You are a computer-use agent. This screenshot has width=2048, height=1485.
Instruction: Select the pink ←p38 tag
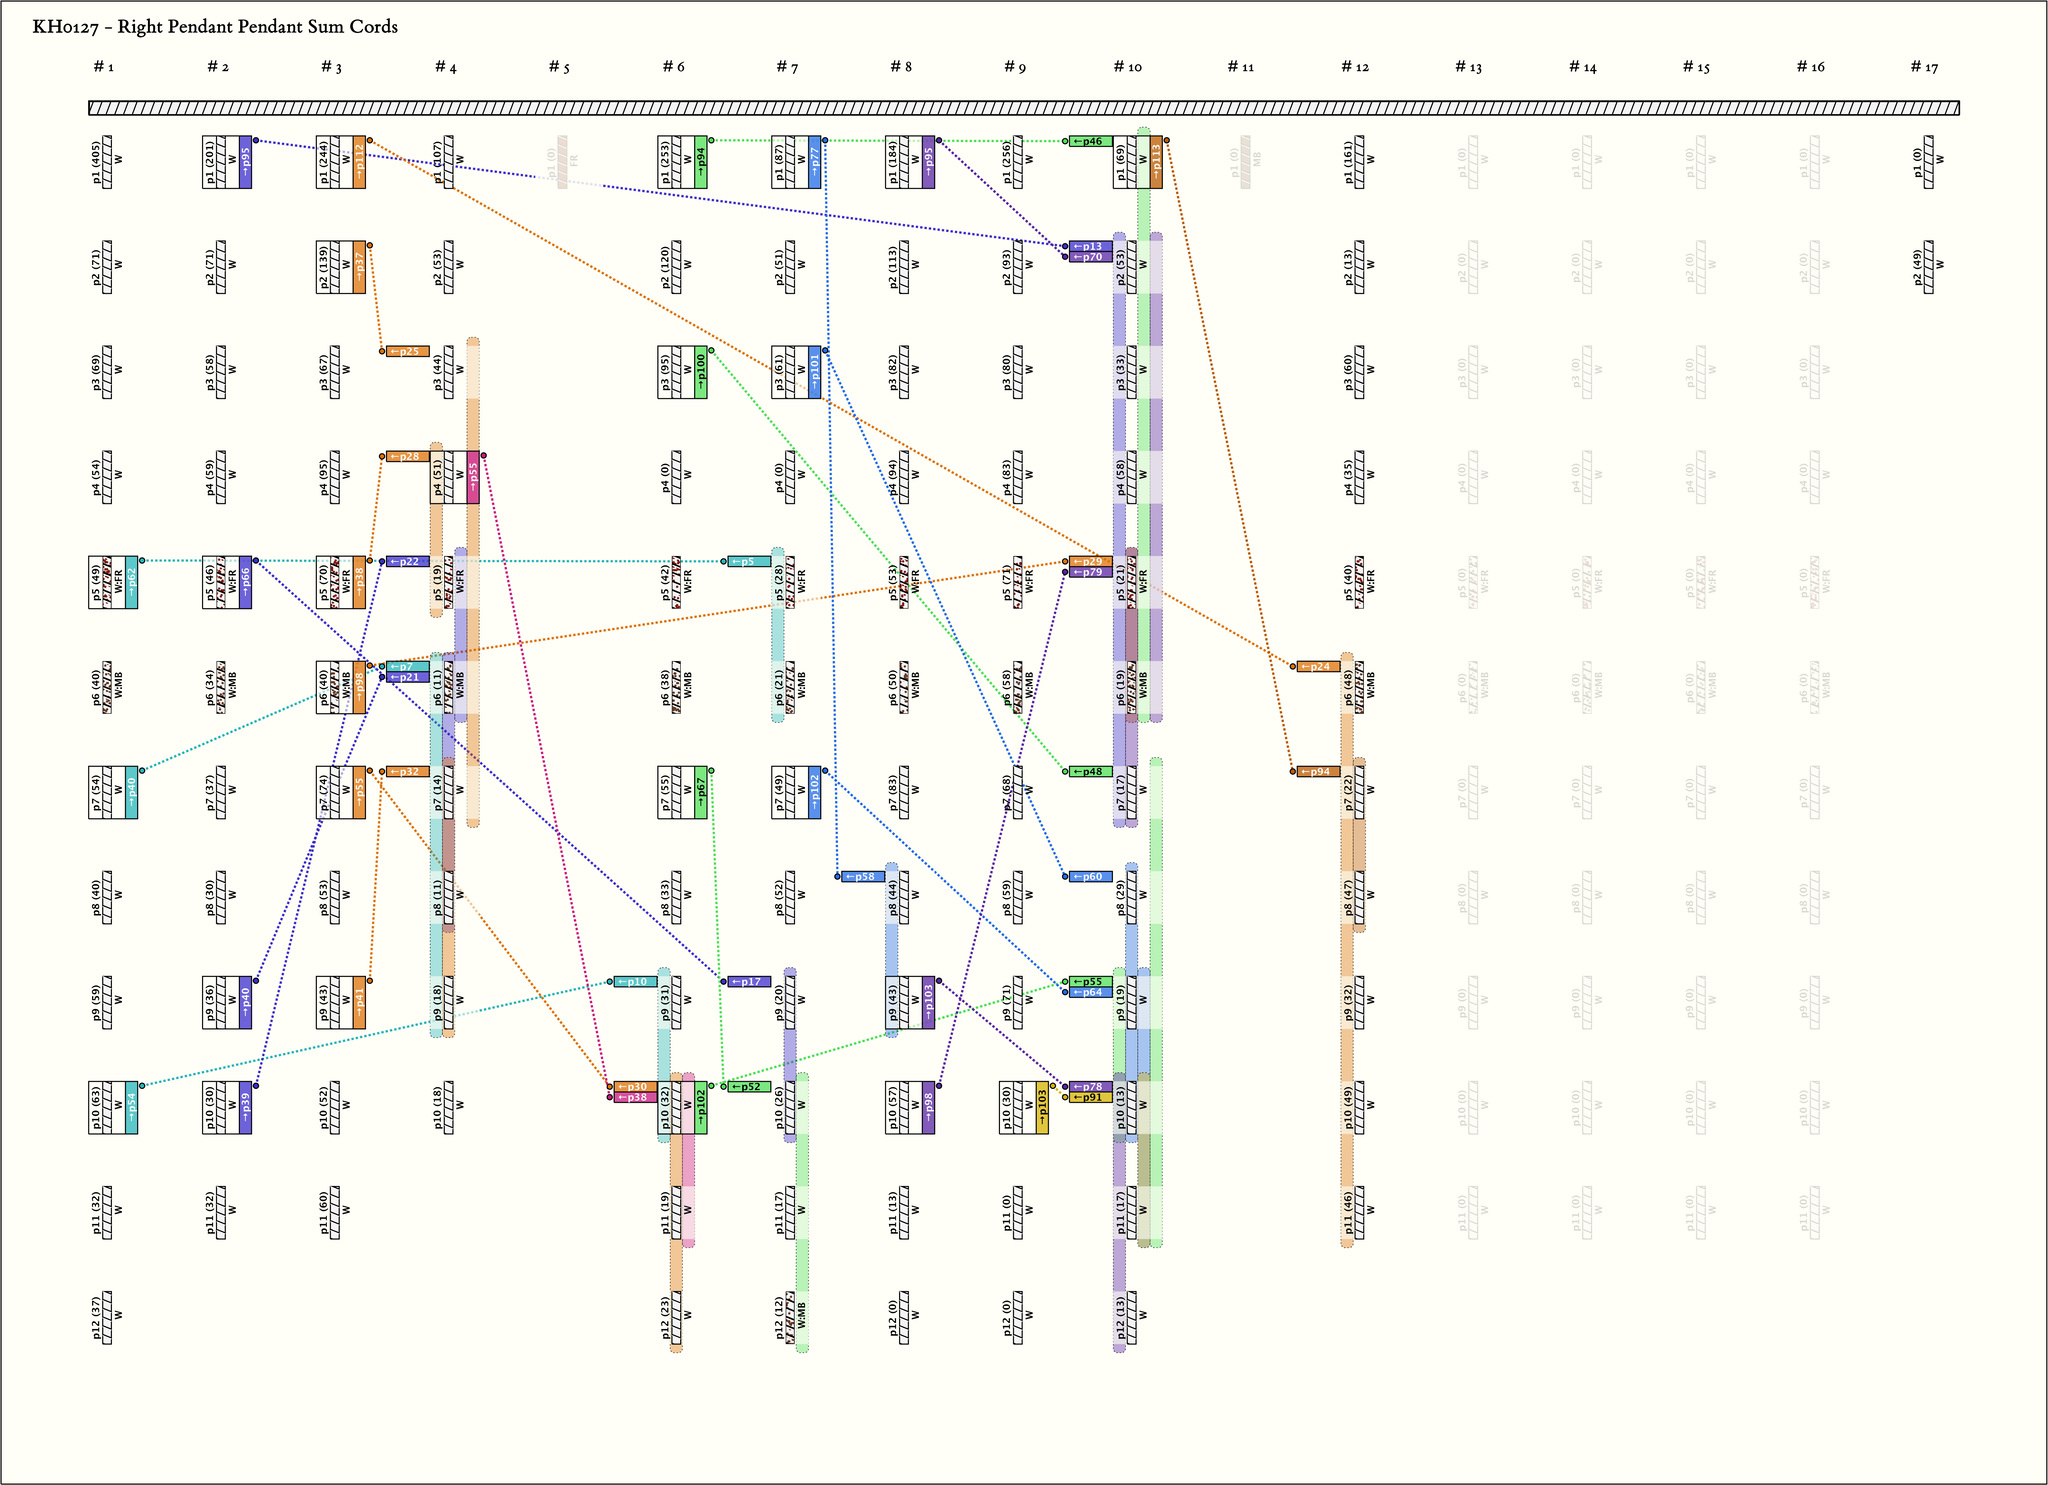(635, 1097)
